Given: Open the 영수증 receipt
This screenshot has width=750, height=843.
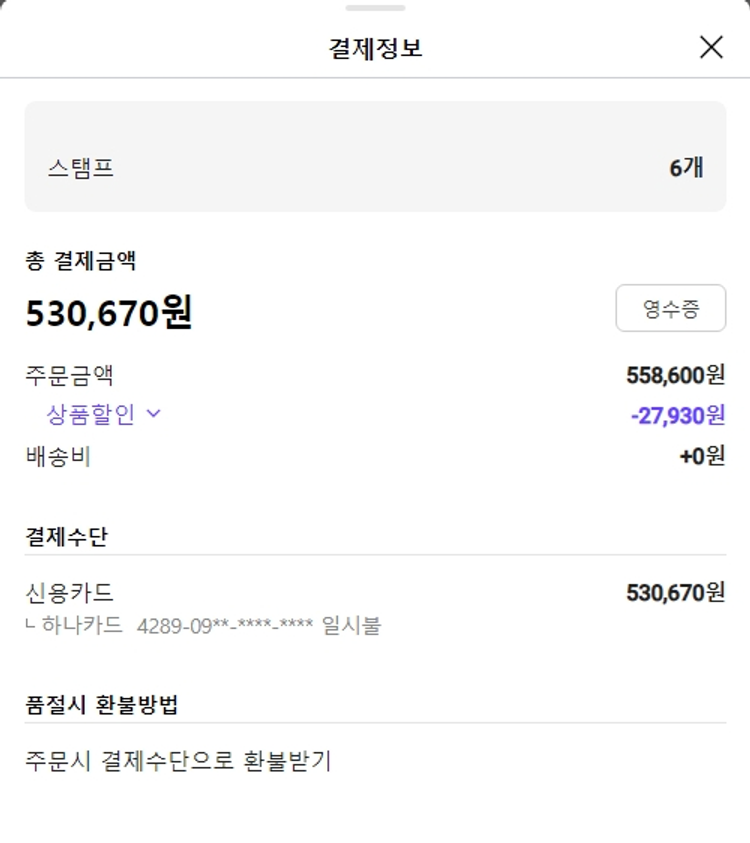Looking at the screenshot, I should 670,308.
